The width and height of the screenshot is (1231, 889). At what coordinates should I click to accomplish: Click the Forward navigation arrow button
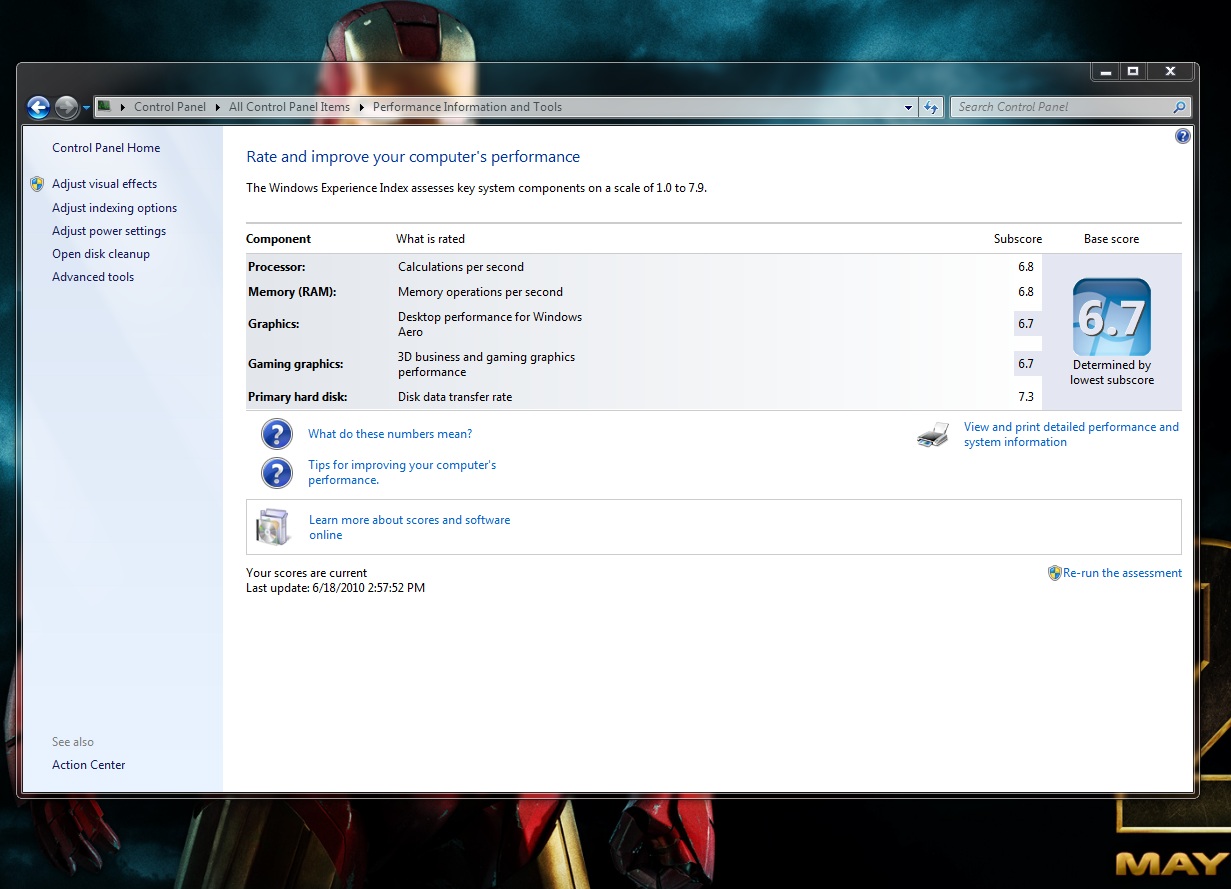(66, 107)
